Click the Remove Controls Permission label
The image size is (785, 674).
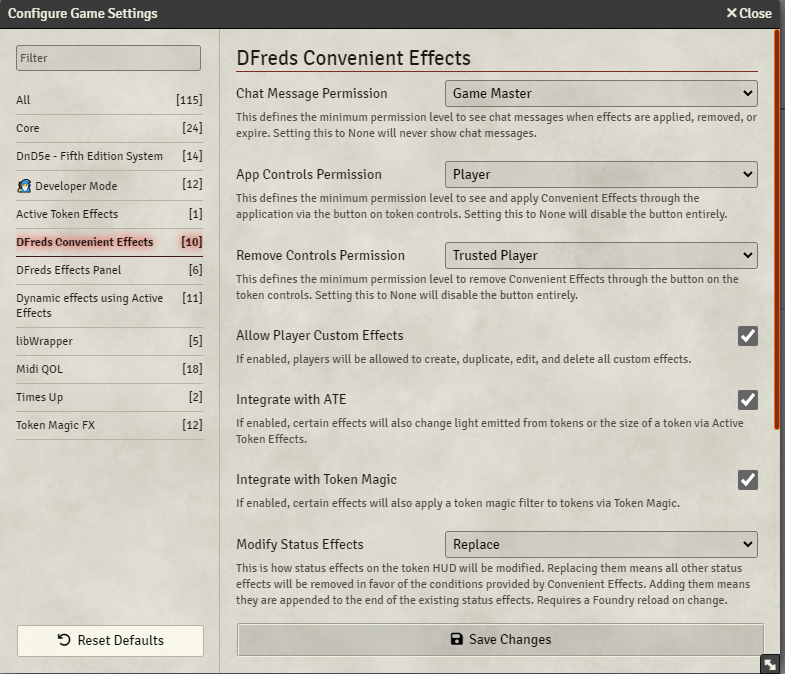[320, 256]
